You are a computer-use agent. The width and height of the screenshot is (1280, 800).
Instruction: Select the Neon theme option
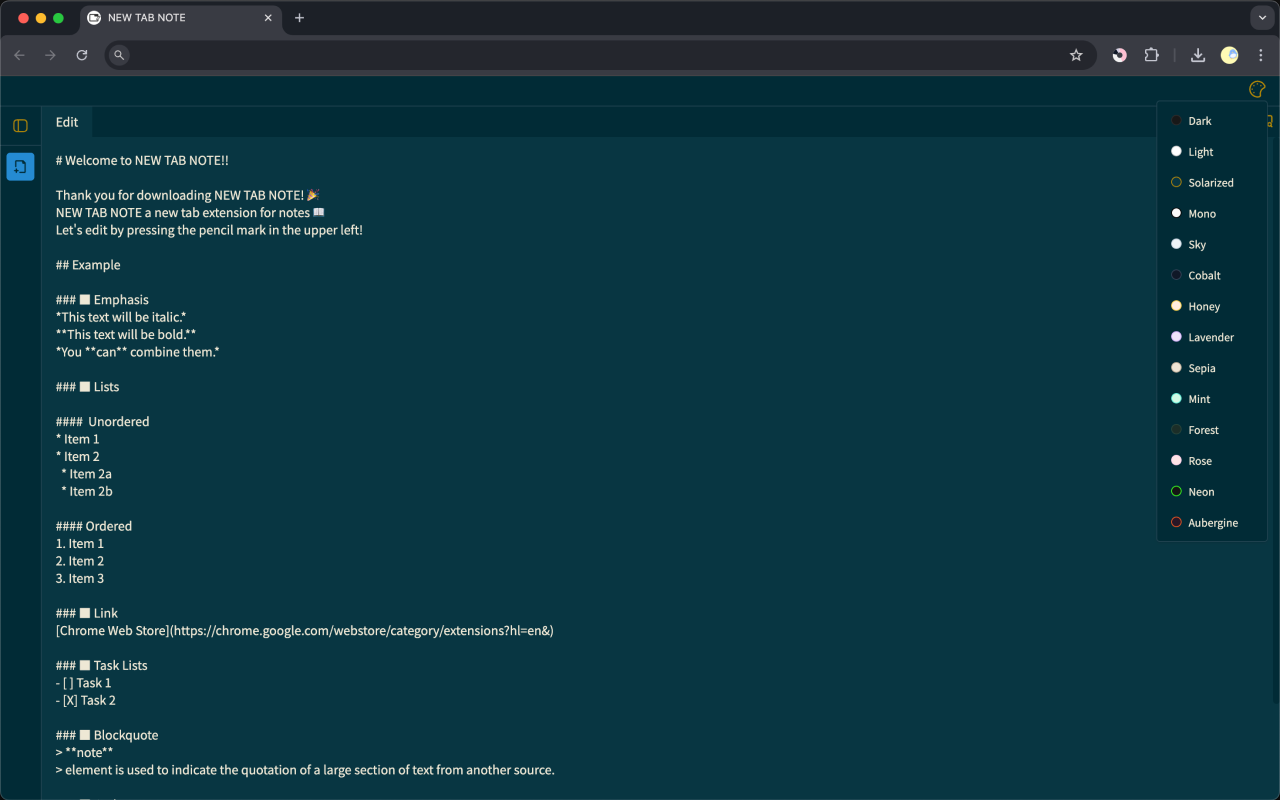tap(1212, 492)
